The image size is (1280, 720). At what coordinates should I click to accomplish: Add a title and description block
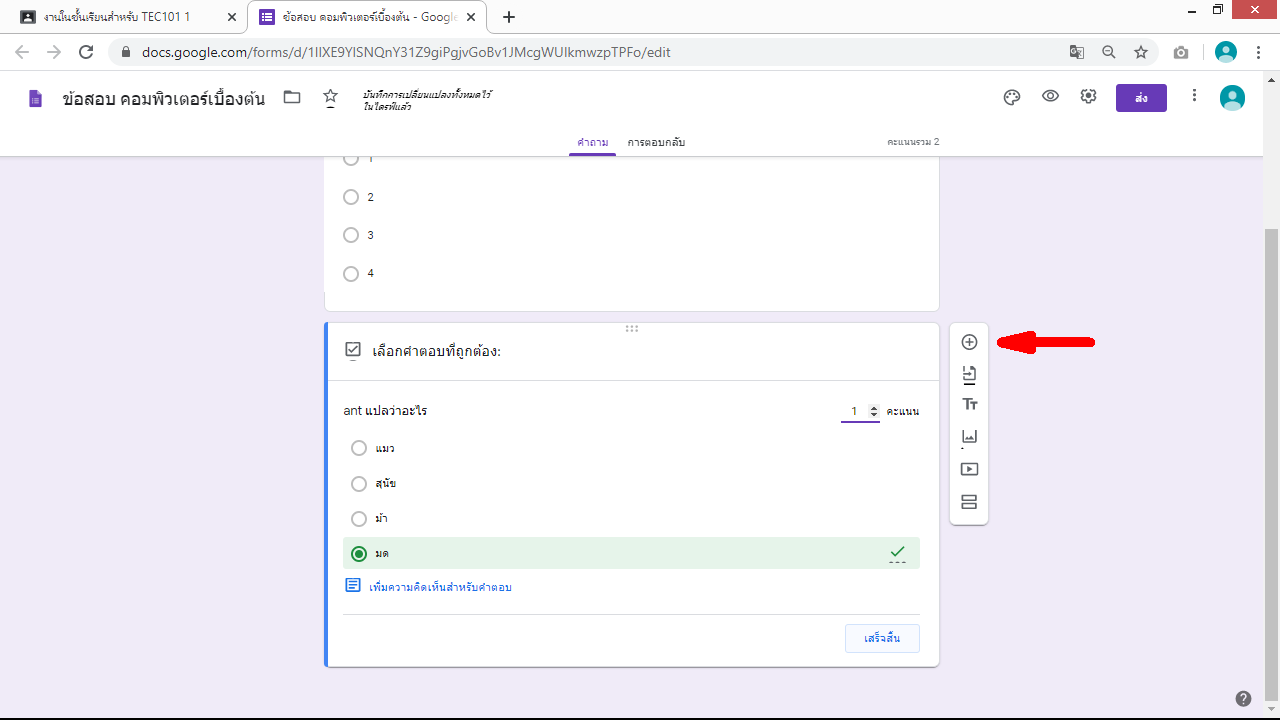(x=969, y=405)
